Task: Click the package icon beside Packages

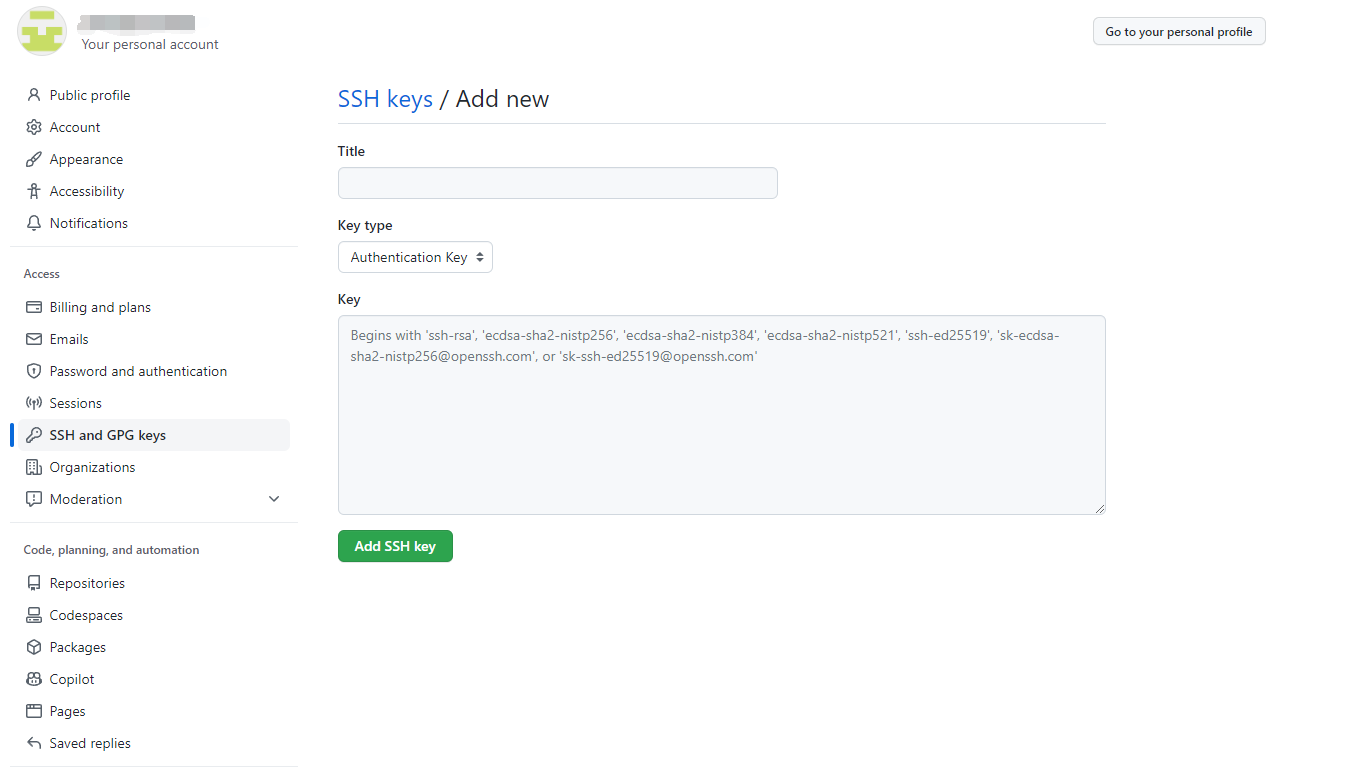Action: pyautogui.click(x=34, y=647)
